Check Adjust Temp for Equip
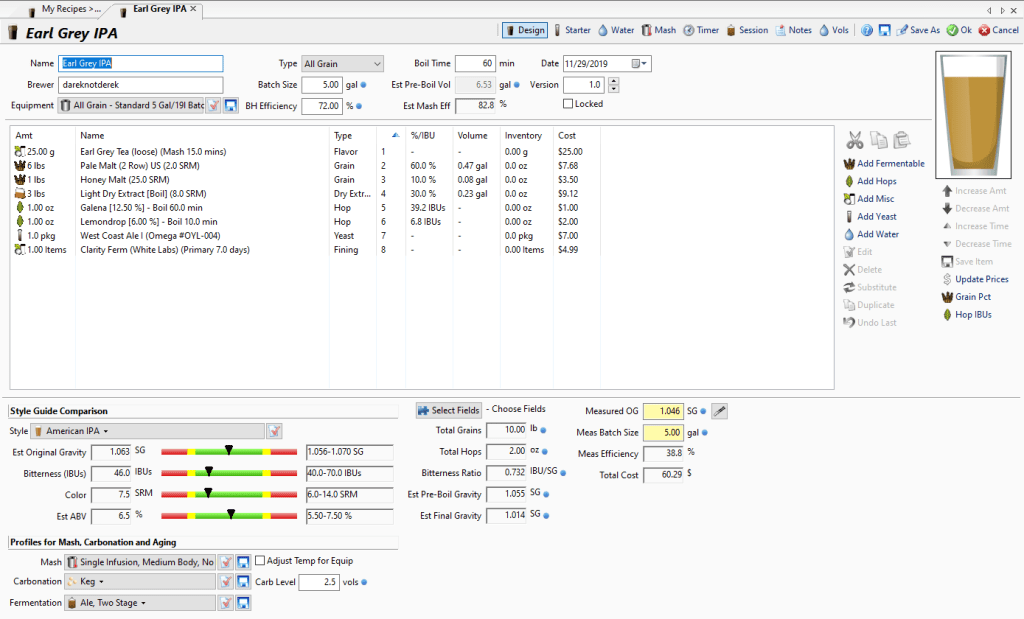Viewport: 1024px width, 619px height. point(260,561)
